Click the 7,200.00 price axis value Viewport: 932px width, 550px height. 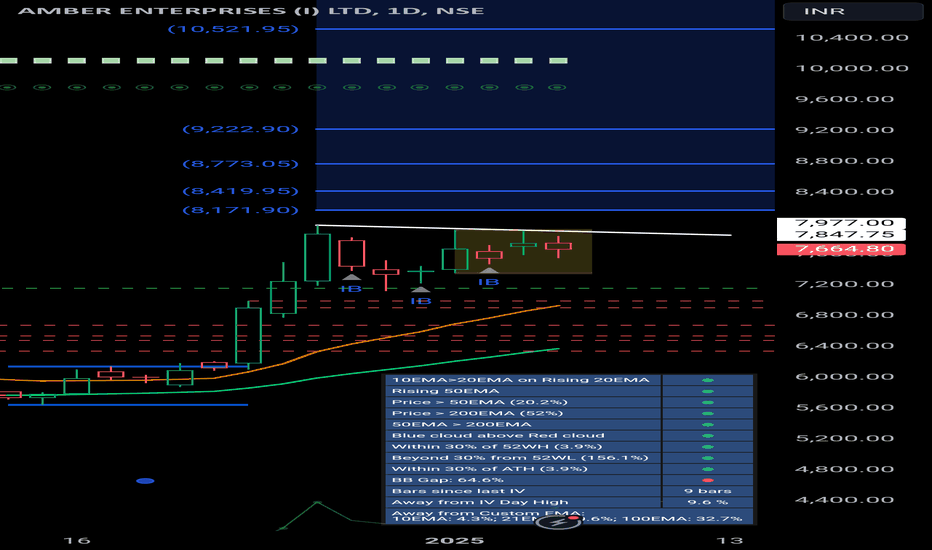[844, 284]
